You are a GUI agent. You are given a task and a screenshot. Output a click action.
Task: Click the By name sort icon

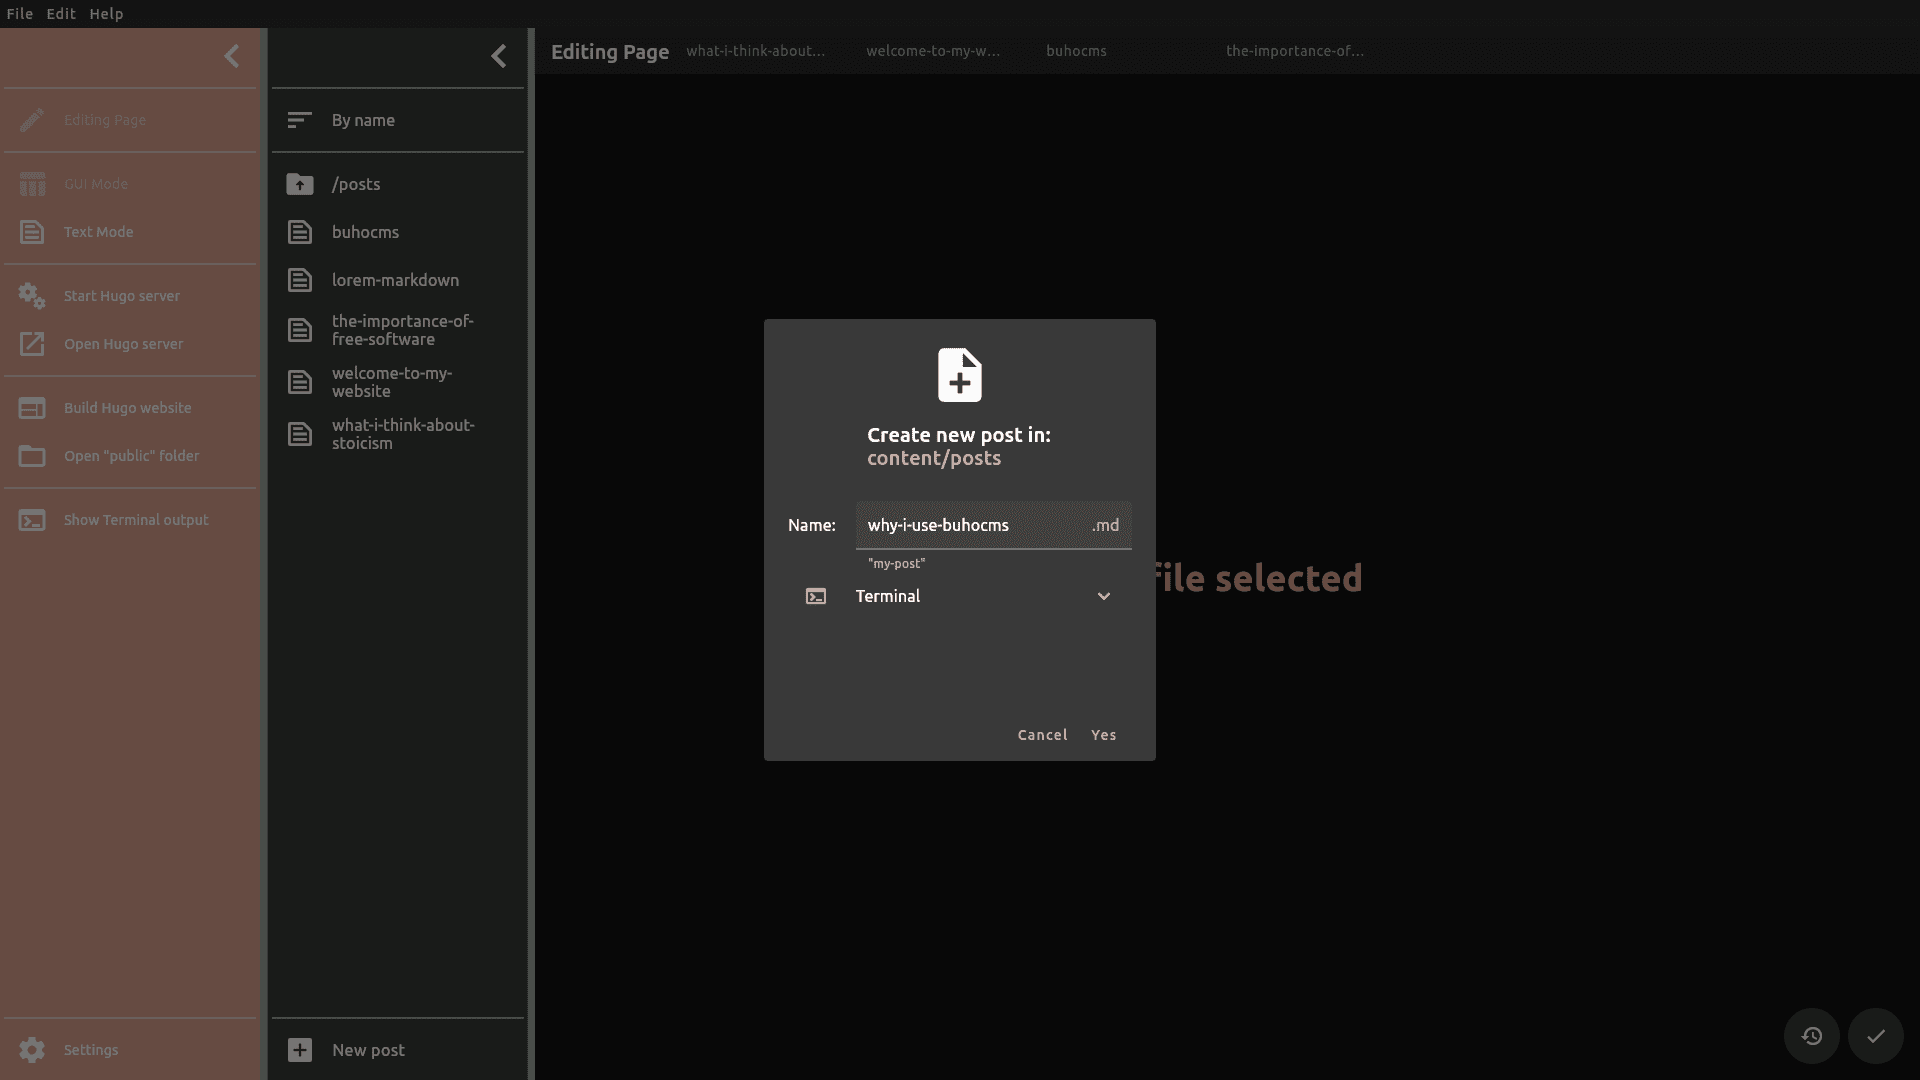[300, 120]
